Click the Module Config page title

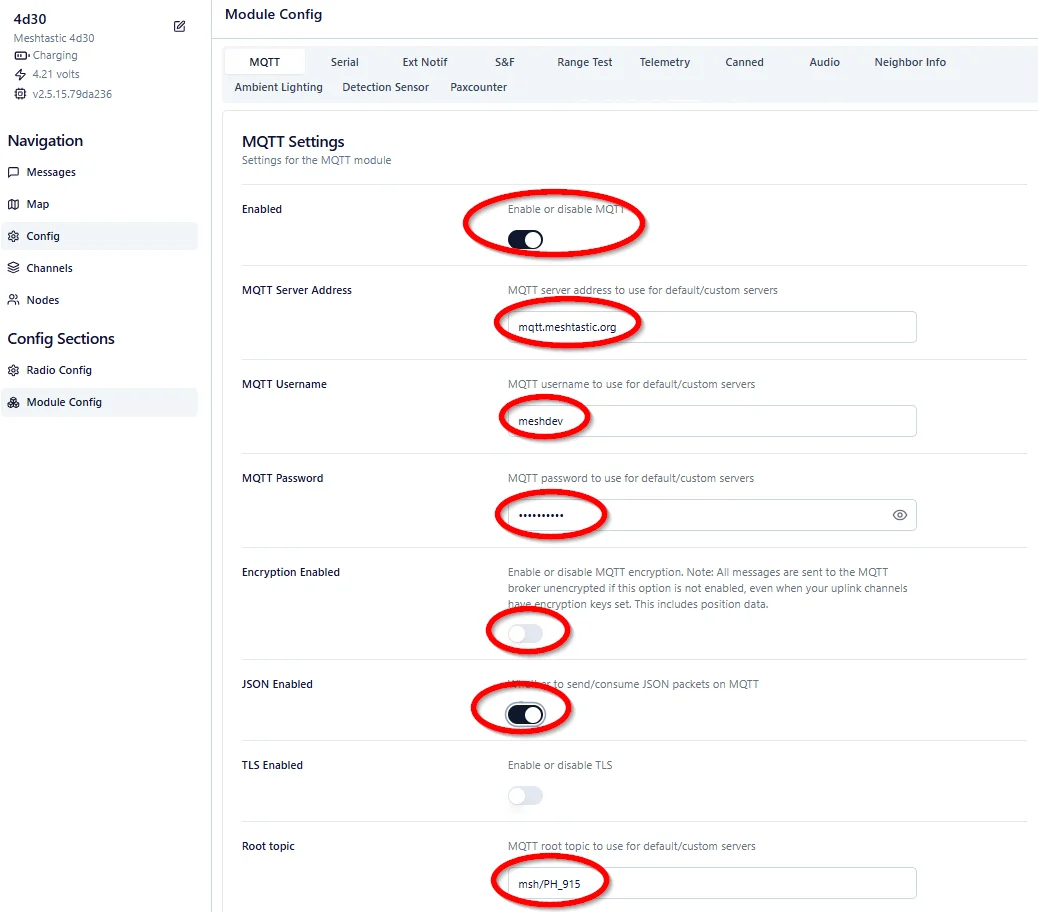click(273, 15)
